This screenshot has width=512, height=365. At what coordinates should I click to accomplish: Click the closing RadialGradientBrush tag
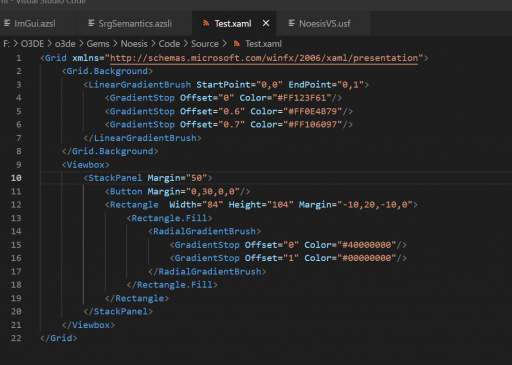207,271
